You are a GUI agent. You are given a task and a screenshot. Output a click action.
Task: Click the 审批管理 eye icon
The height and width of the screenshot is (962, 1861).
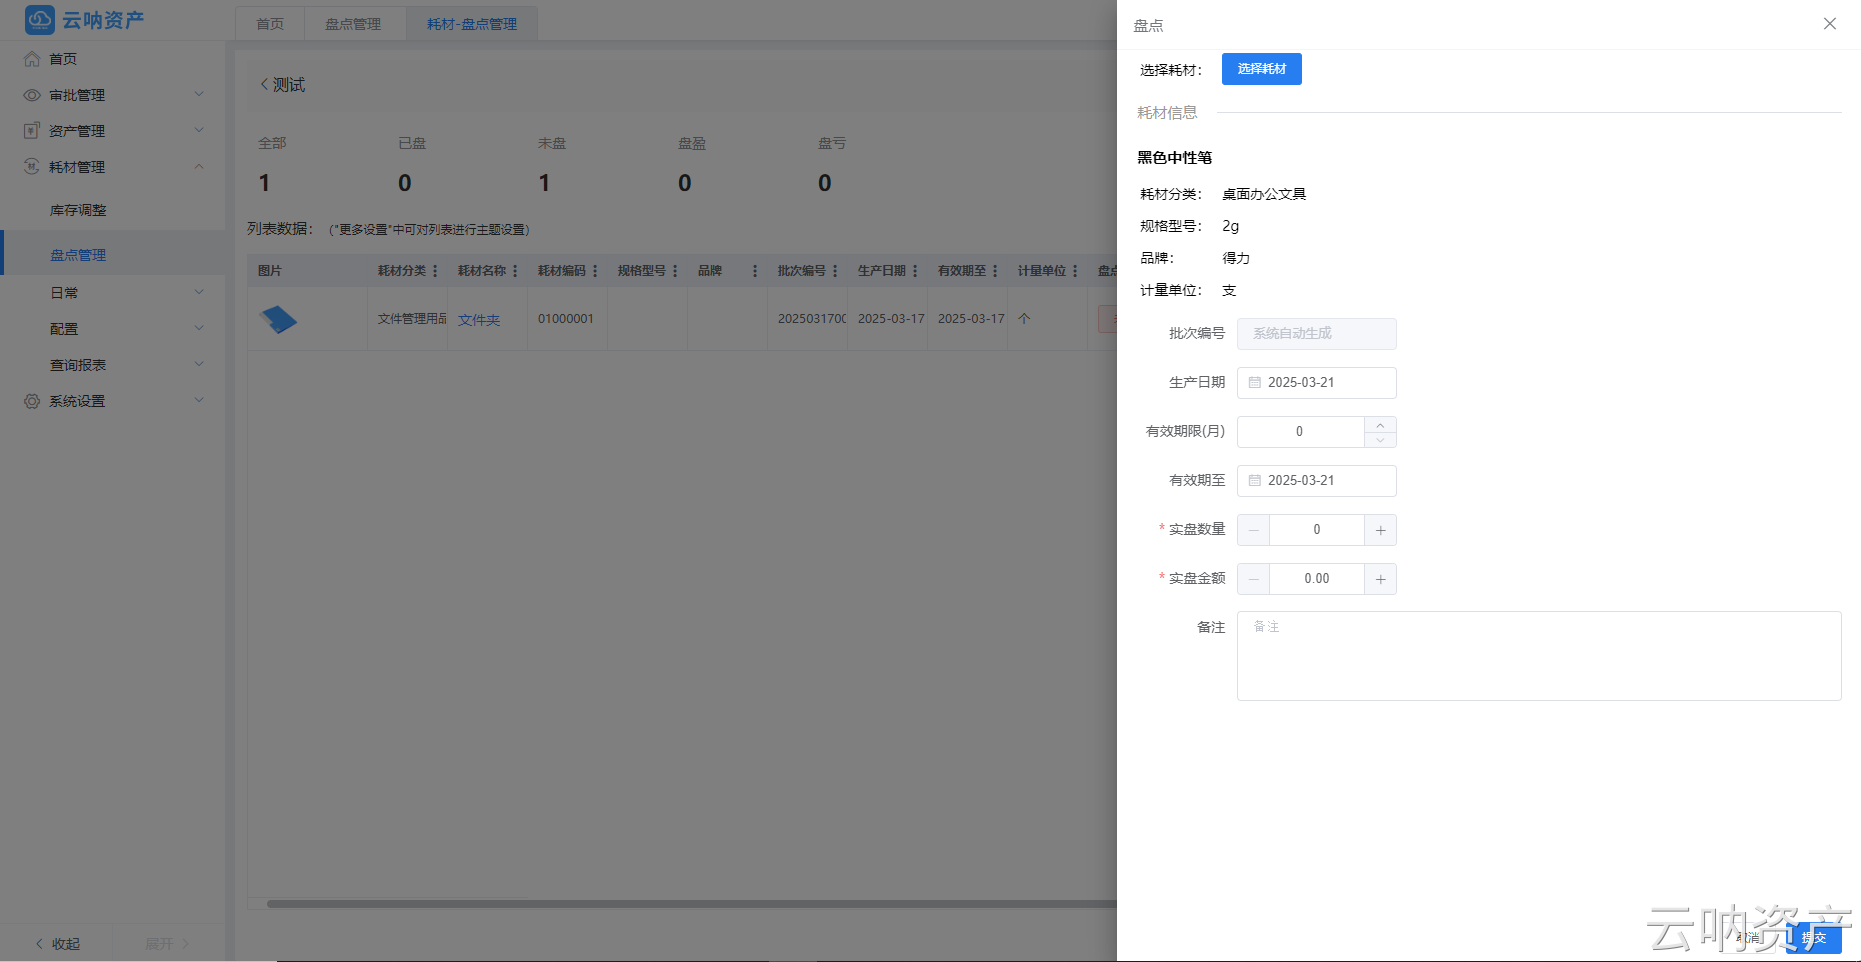31,94
